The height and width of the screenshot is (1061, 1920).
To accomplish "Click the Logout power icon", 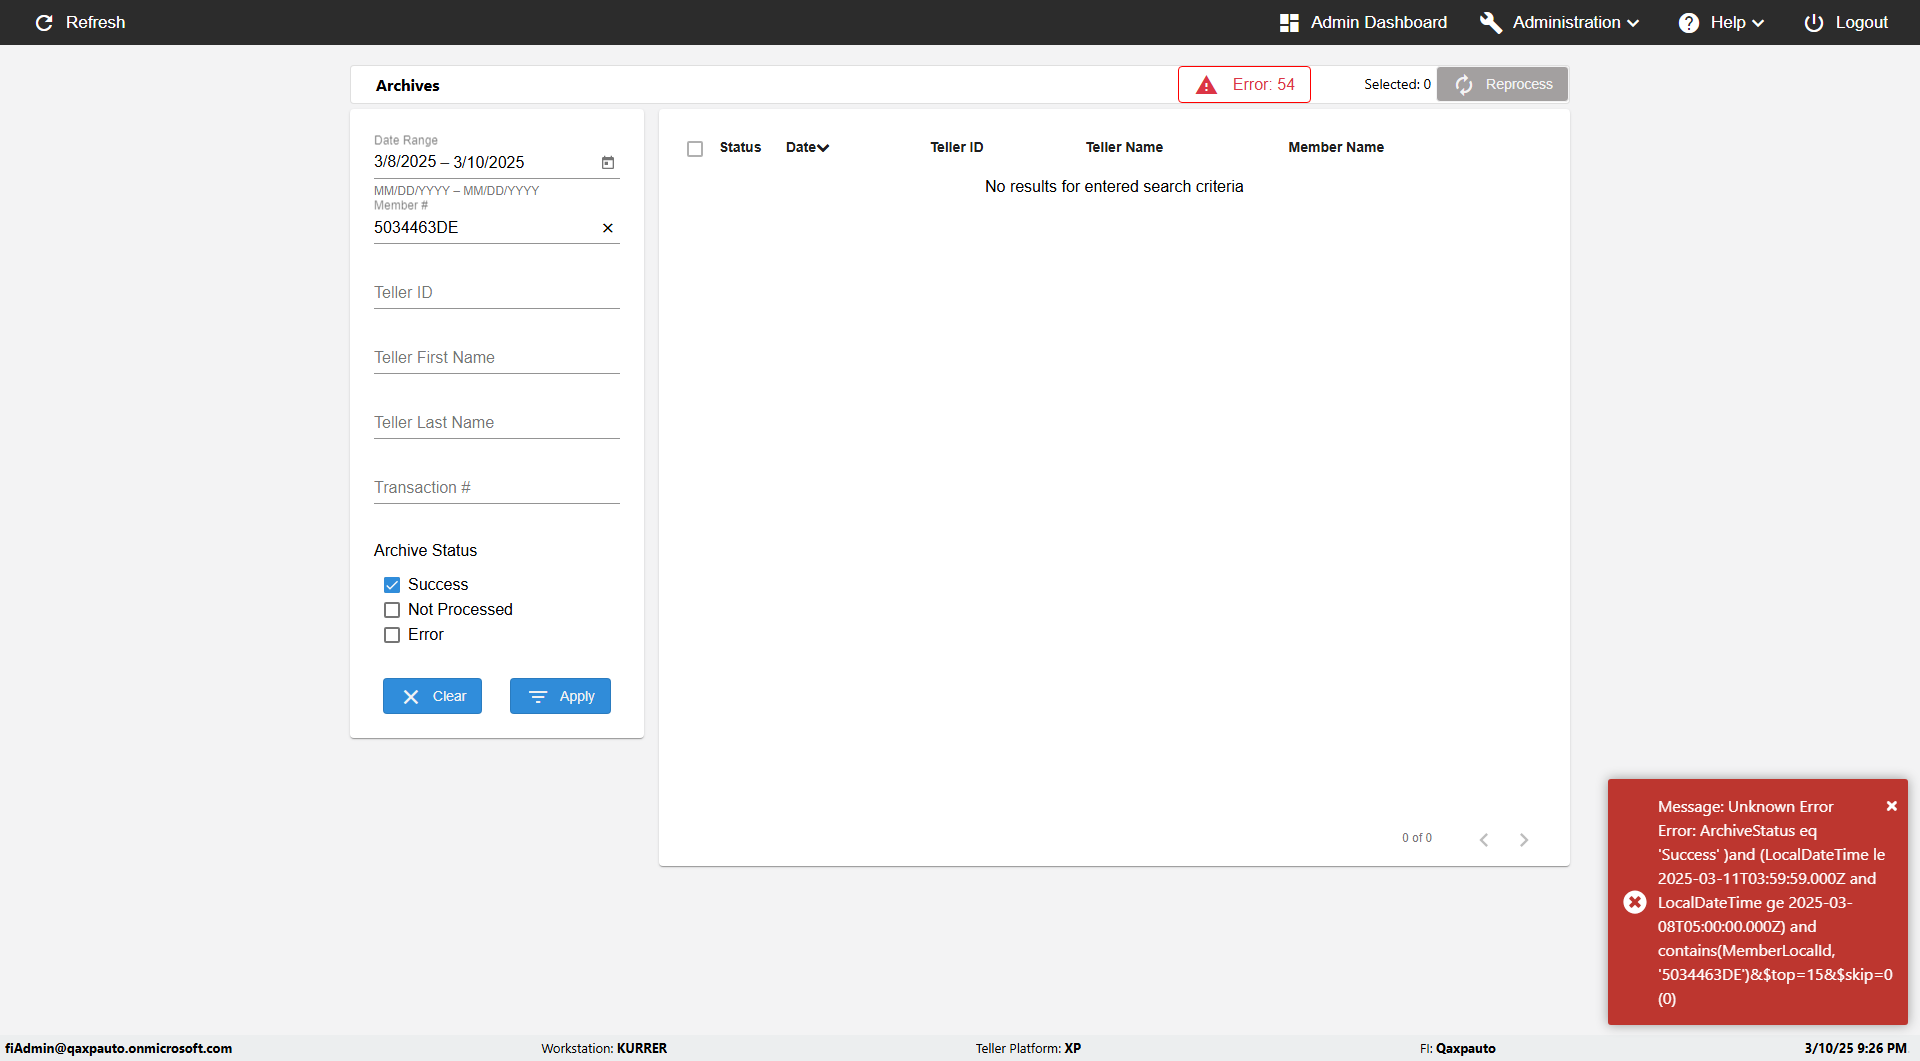I will (1814, 22).
